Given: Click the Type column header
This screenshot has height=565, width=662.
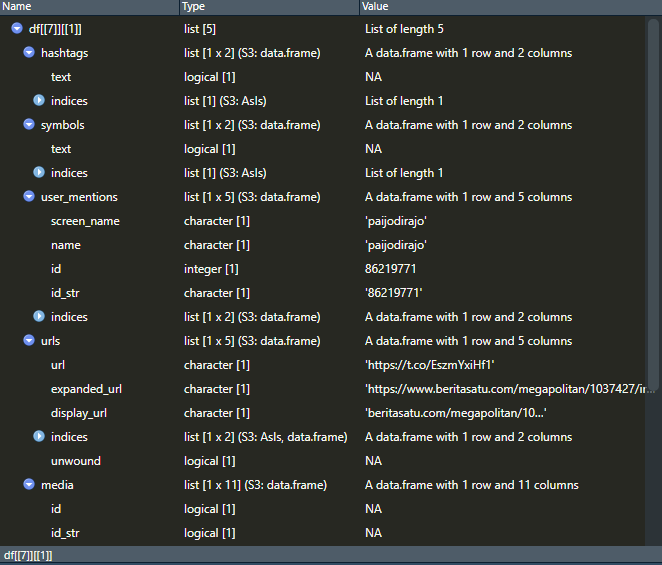Looking at the screenshot, I should click(x=269, y=7).
